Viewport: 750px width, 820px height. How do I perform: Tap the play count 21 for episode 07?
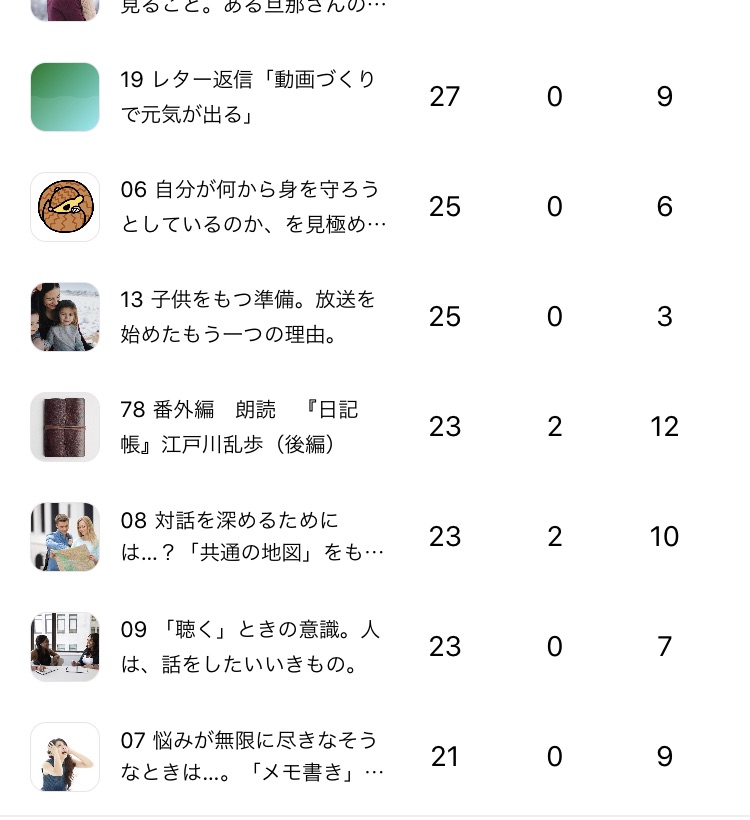click(x=445, y=757)
